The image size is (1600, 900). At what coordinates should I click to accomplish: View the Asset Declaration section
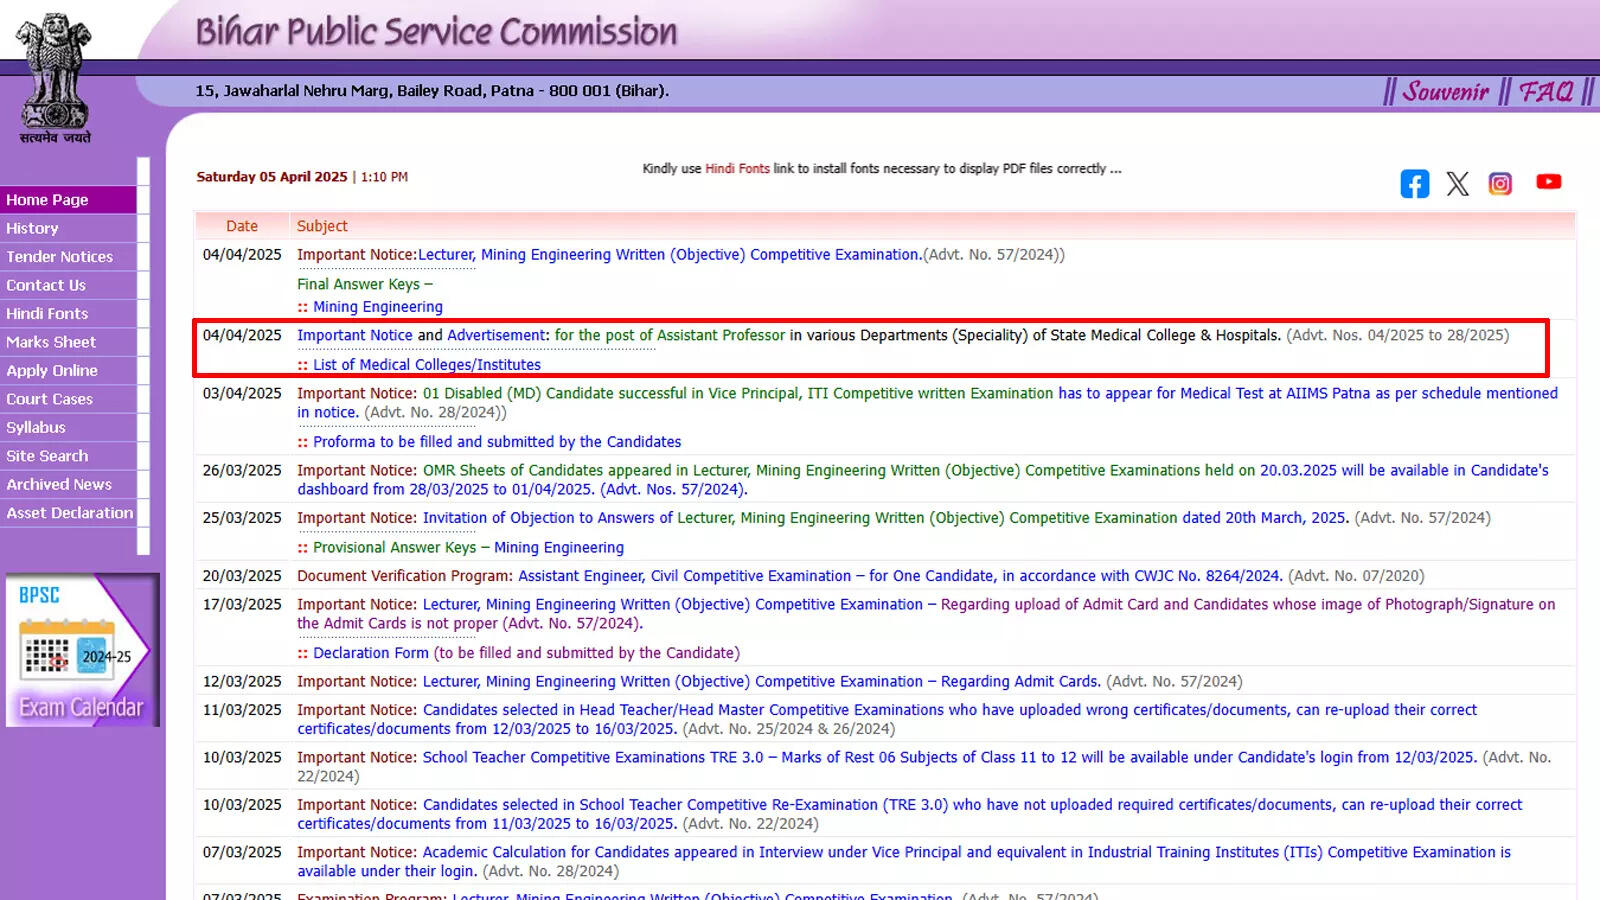(68, 512)
